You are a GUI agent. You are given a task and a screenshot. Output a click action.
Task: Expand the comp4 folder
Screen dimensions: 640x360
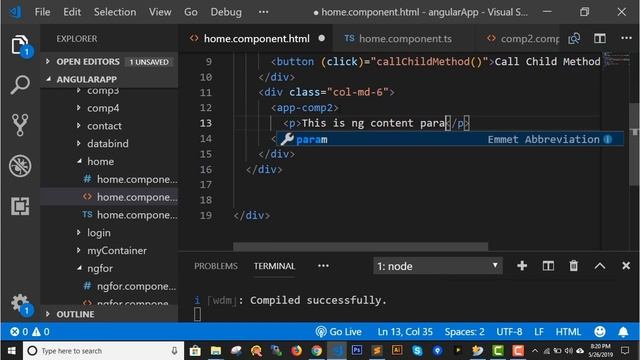(x=103, y=108)
